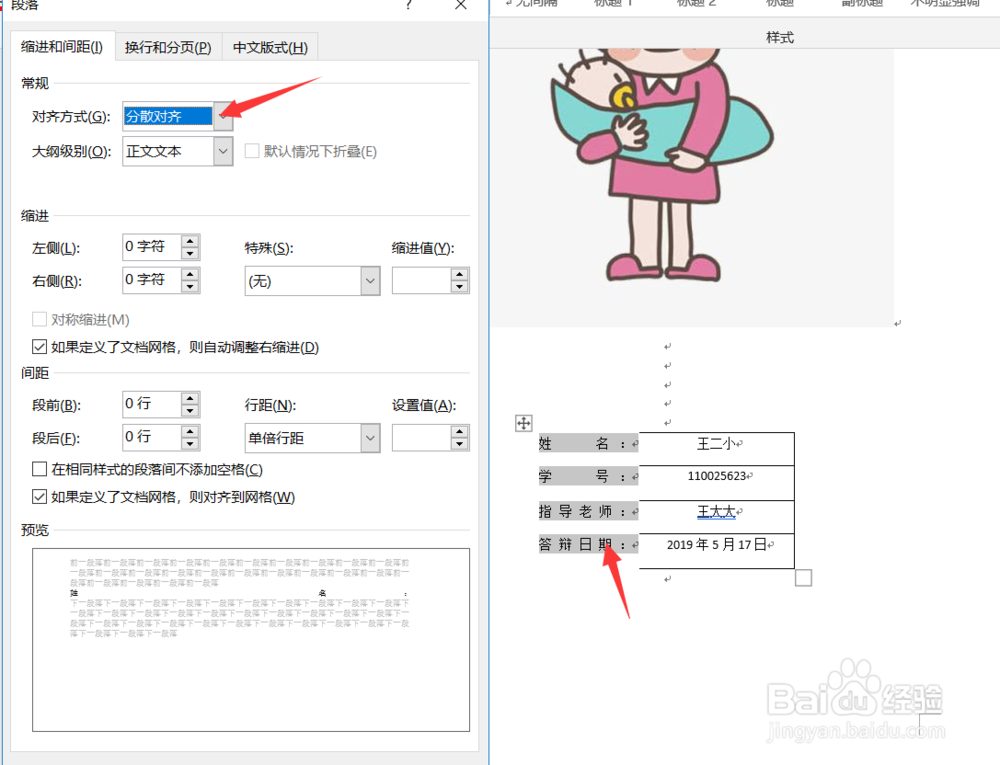The width and height of the screenshot is (1000, 765).
Task: Click the 王太太 cell
Action: 717,517
